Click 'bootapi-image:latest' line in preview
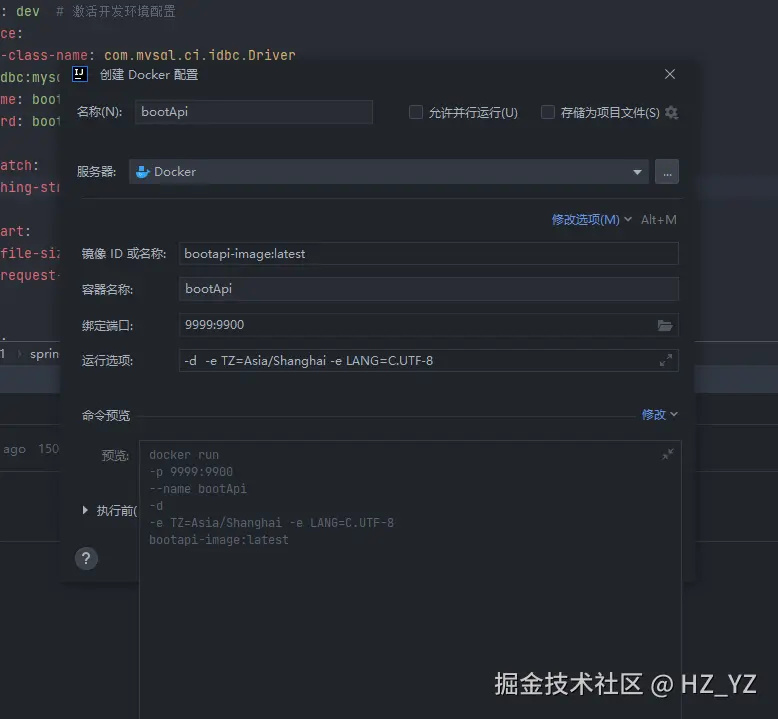Screen dimensions: 778x719 point(219,540)
